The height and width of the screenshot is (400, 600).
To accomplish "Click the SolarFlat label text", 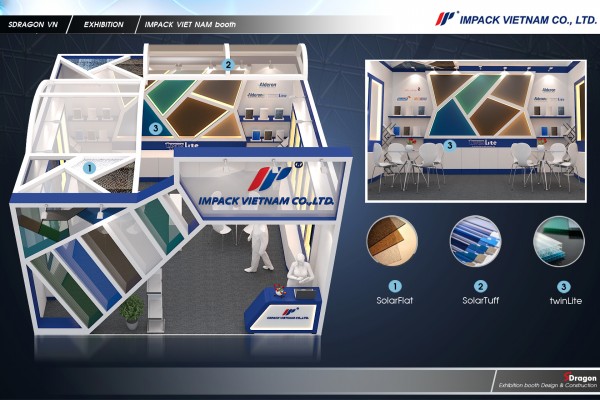I will tap(395, 300).
